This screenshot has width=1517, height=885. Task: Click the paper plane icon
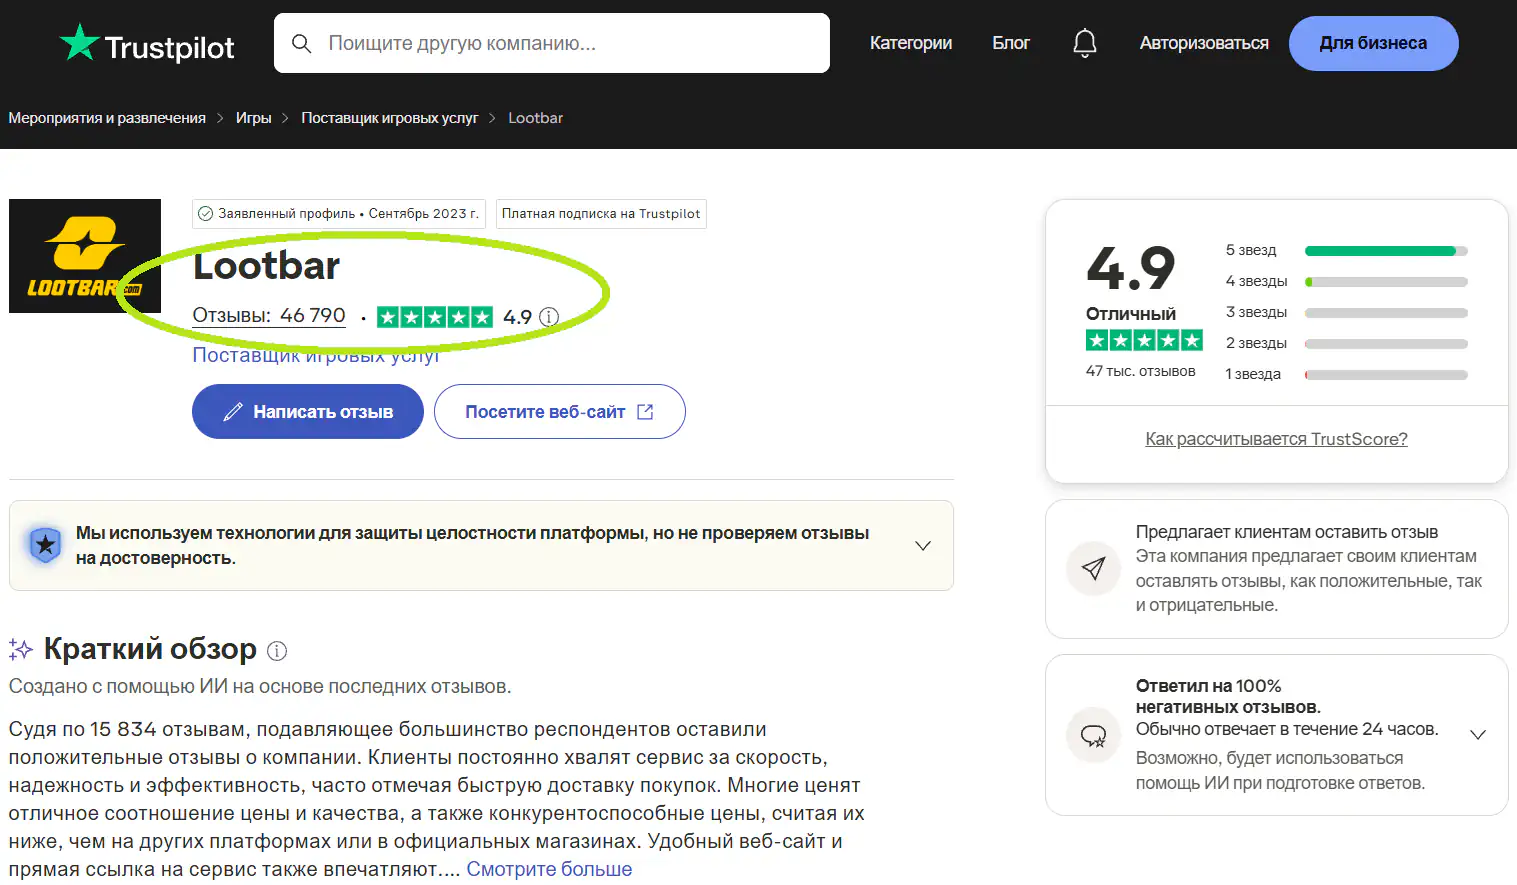[1094, 568]
